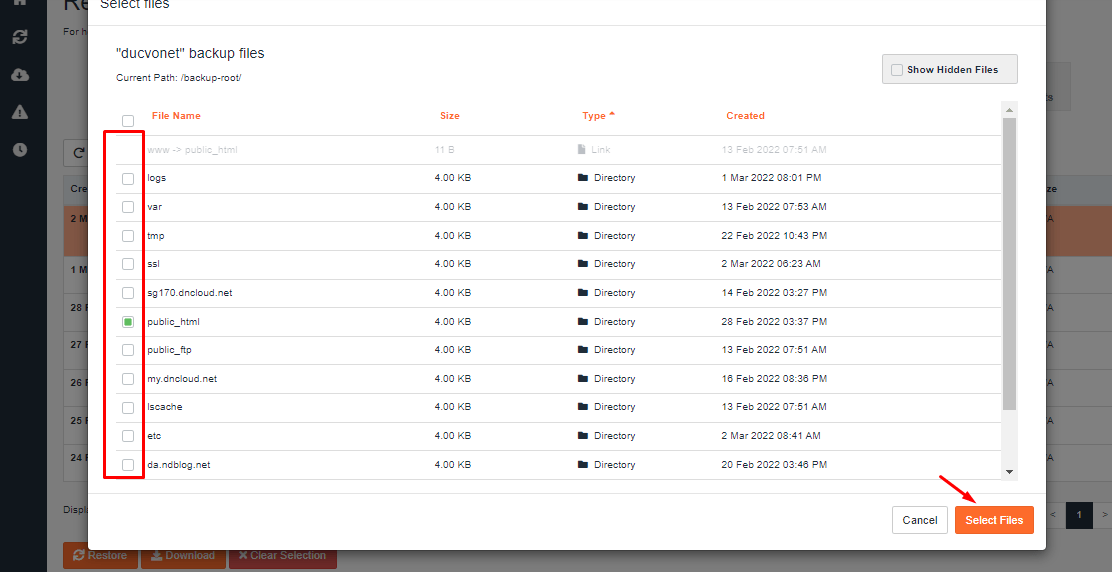Screen dimensions: 1112x572
Task: Click the folder icon for logs directory
Action: (x=583, y=178)
